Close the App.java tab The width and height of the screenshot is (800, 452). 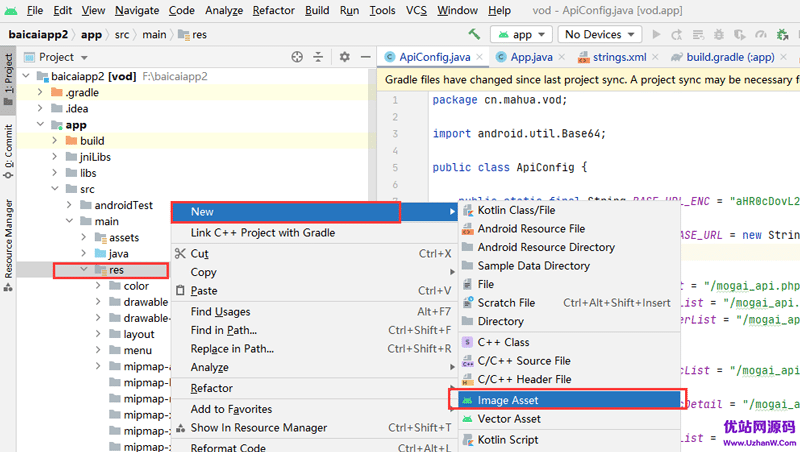tap(562, 57)
